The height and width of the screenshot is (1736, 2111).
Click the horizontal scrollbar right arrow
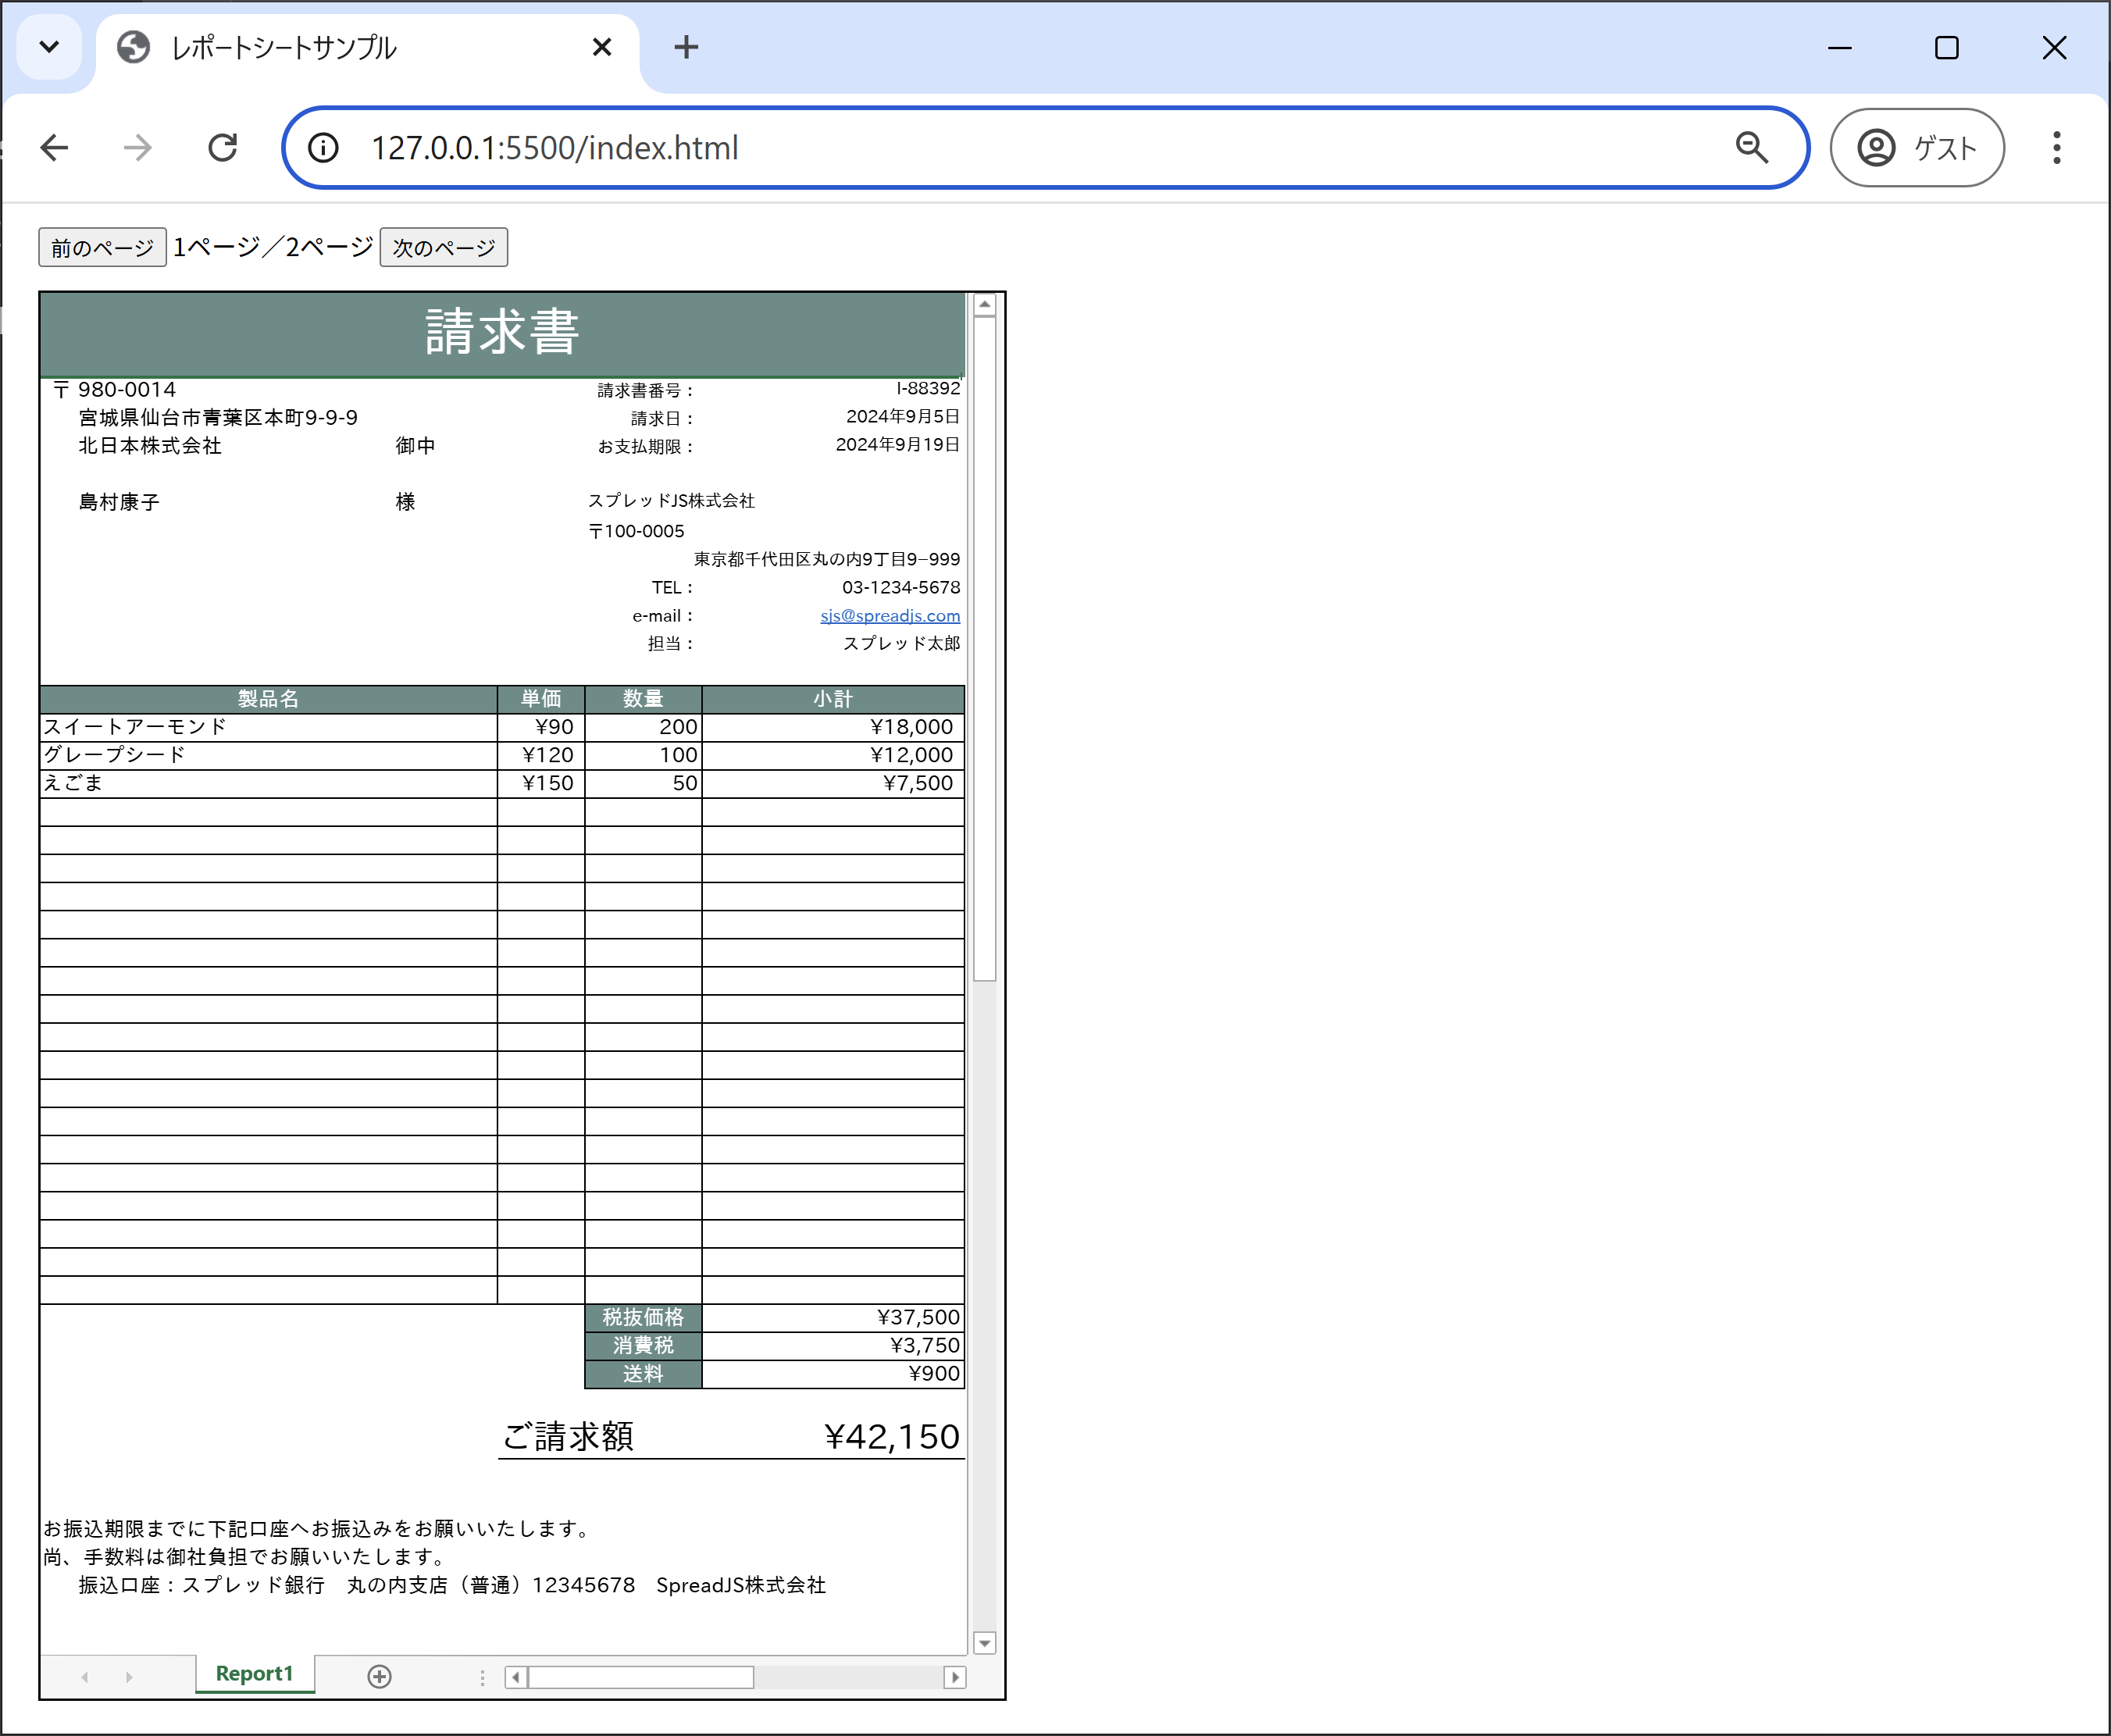955,1677
